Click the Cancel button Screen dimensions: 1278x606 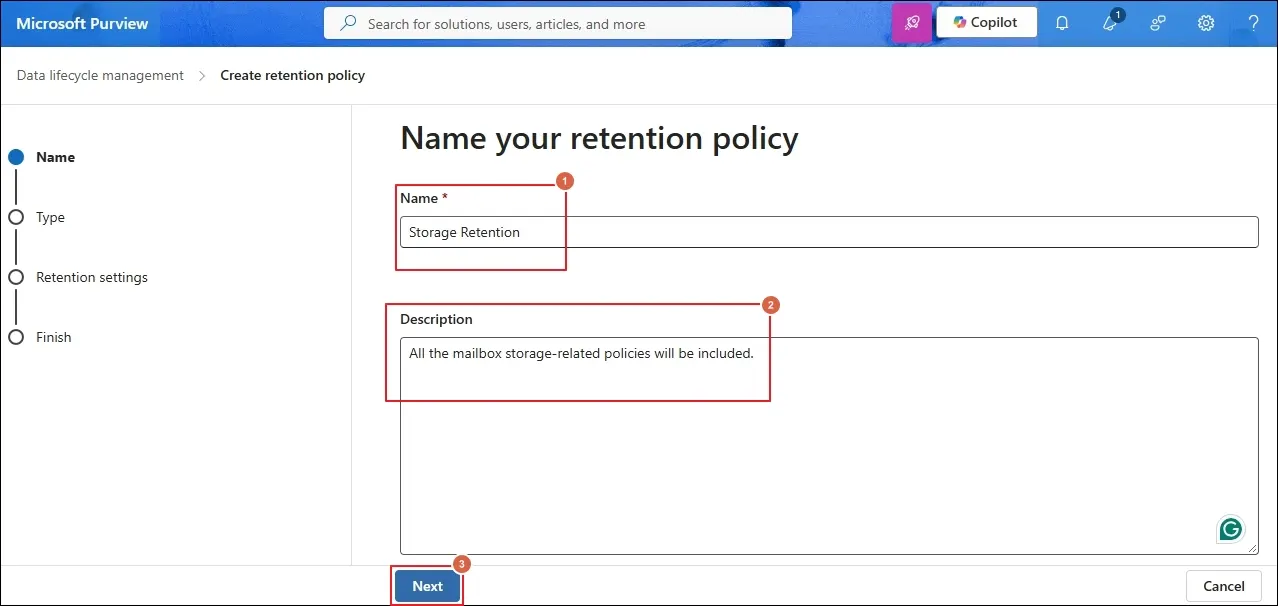tap(1224, 586)
